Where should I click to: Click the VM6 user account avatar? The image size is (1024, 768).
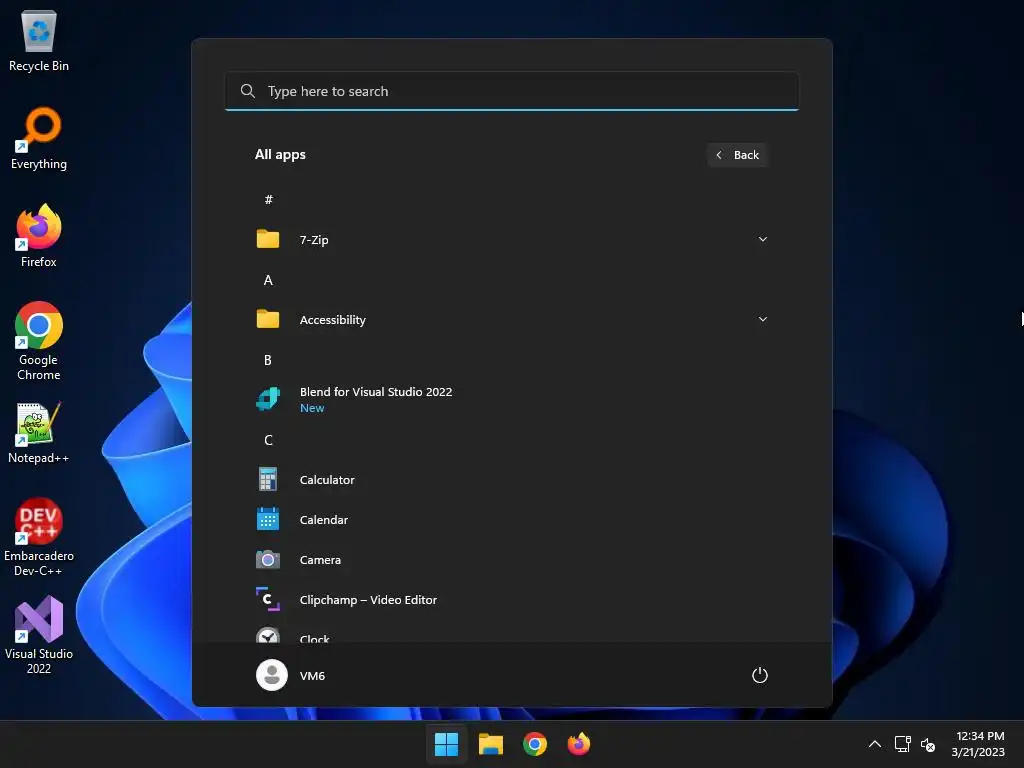(x=272, y=675)
